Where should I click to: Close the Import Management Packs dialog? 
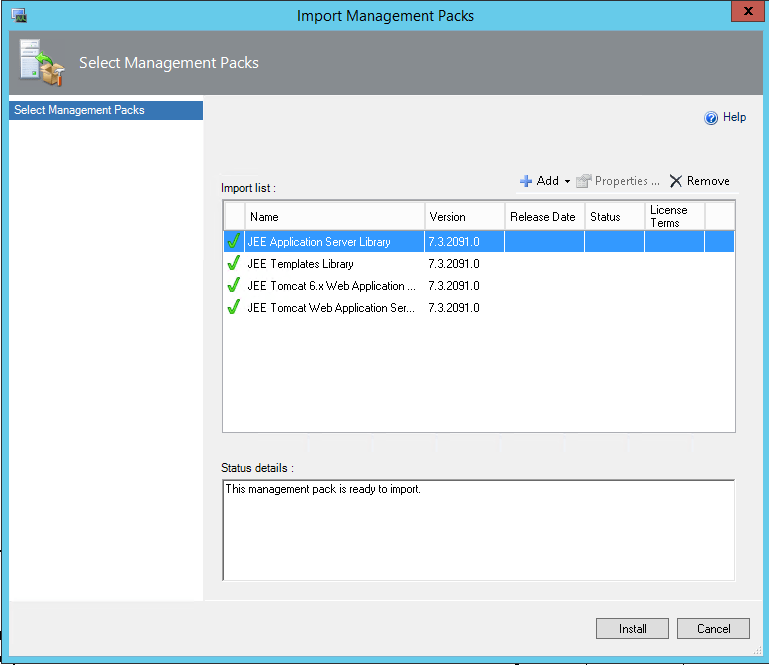point(748,11)
